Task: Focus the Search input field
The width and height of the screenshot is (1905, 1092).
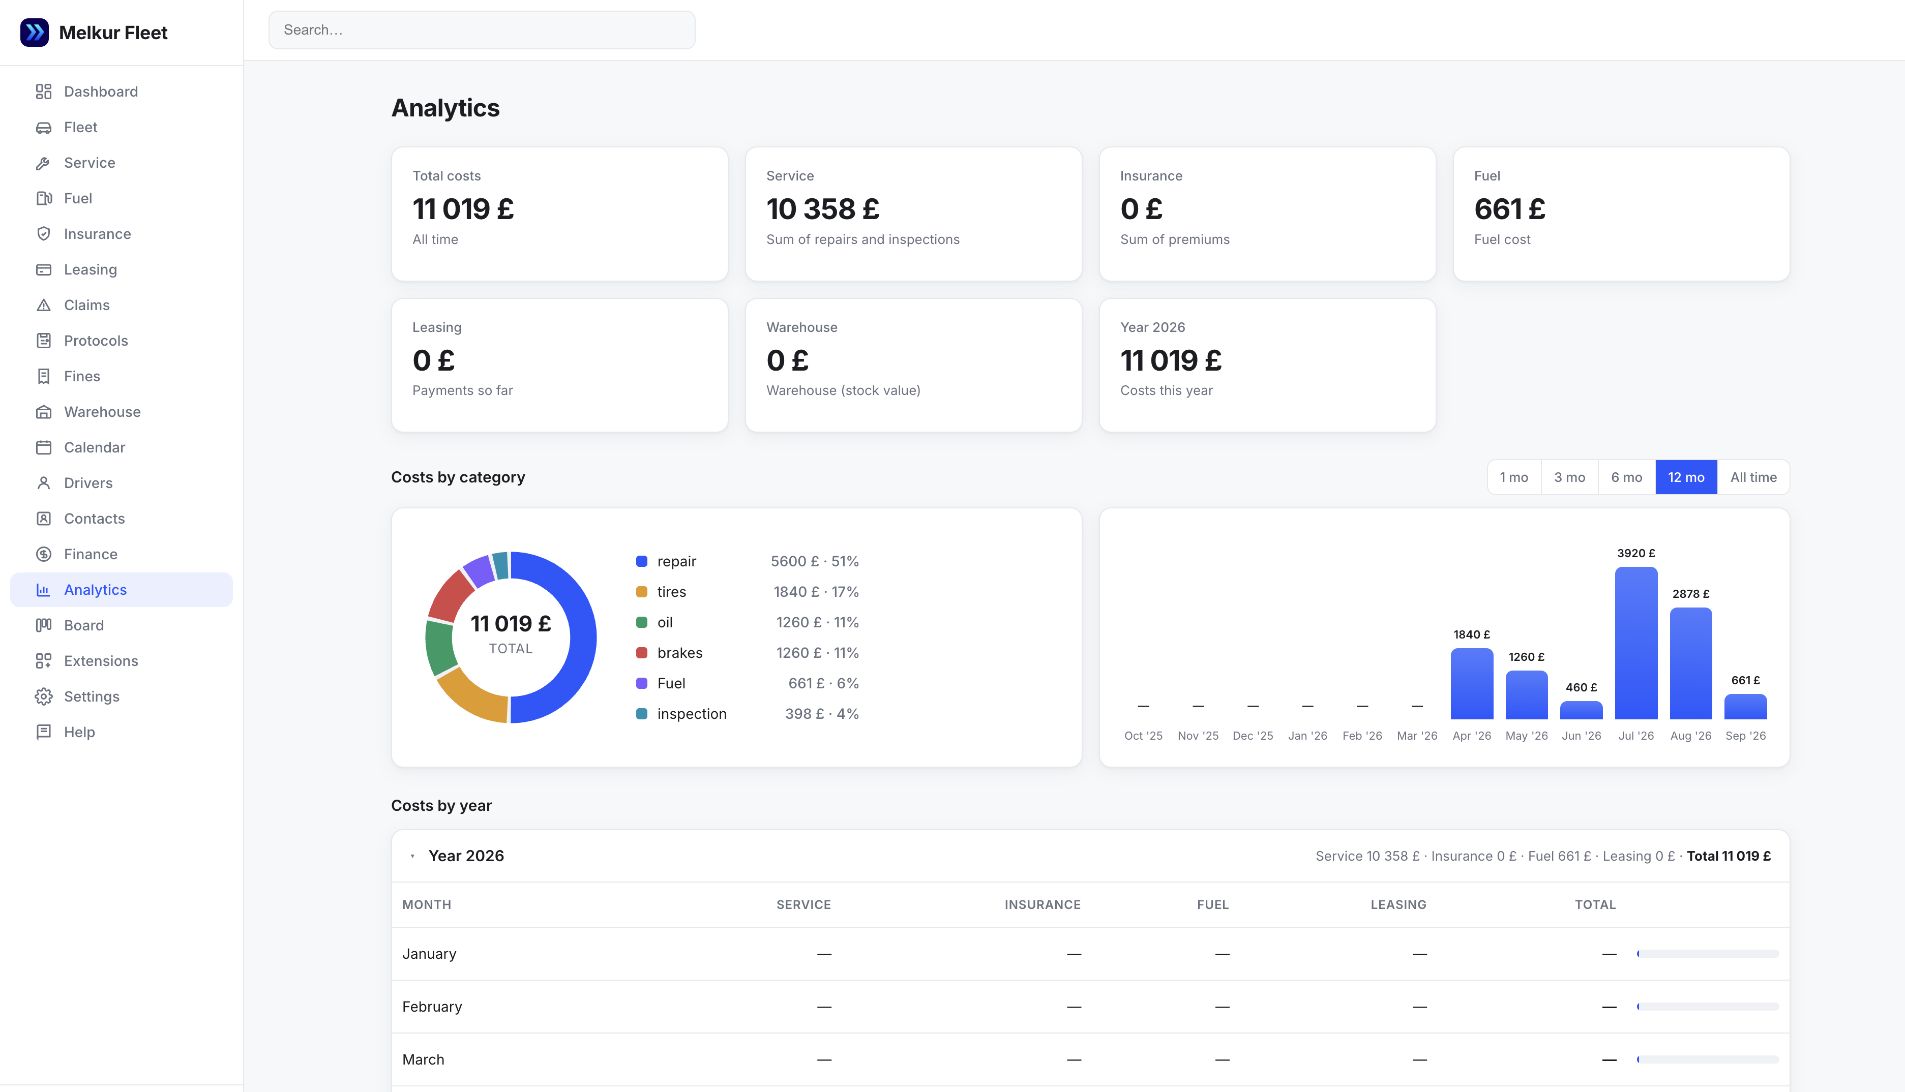Action: point(482,30)
